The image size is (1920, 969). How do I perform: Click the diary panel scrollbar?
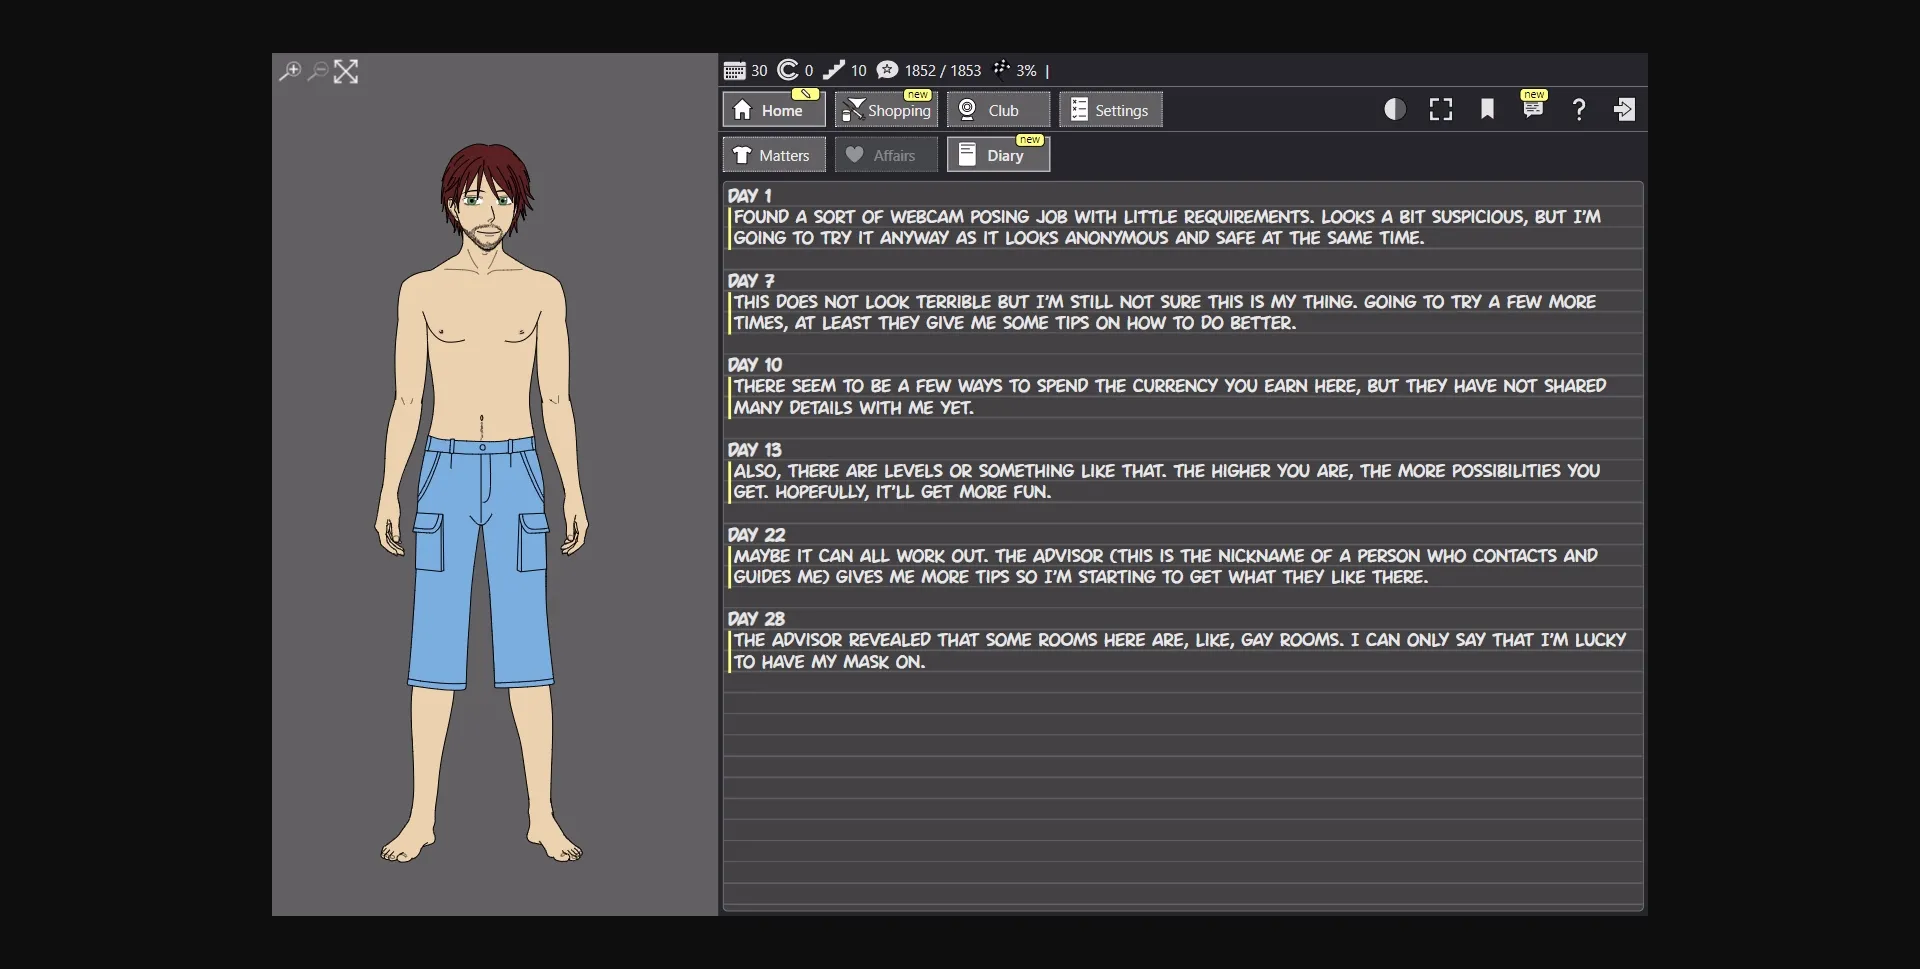(1639, 545)
